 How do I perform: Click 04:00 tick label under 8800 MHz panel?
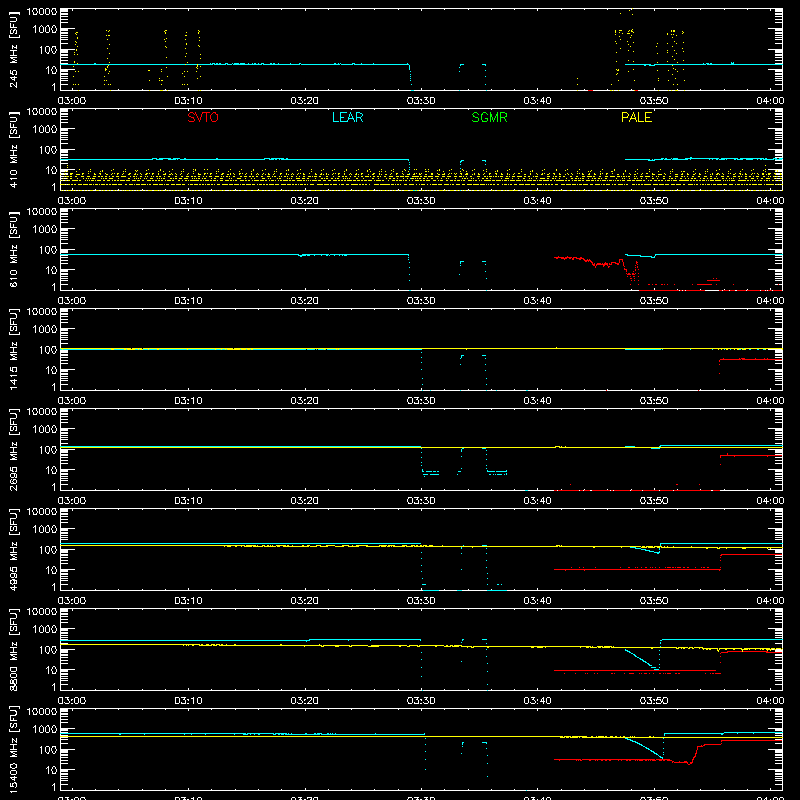coord(770,701)
